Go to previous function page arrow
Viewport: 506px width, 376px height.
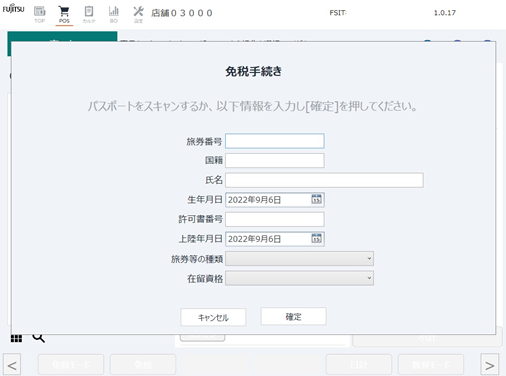click(12, 365)
